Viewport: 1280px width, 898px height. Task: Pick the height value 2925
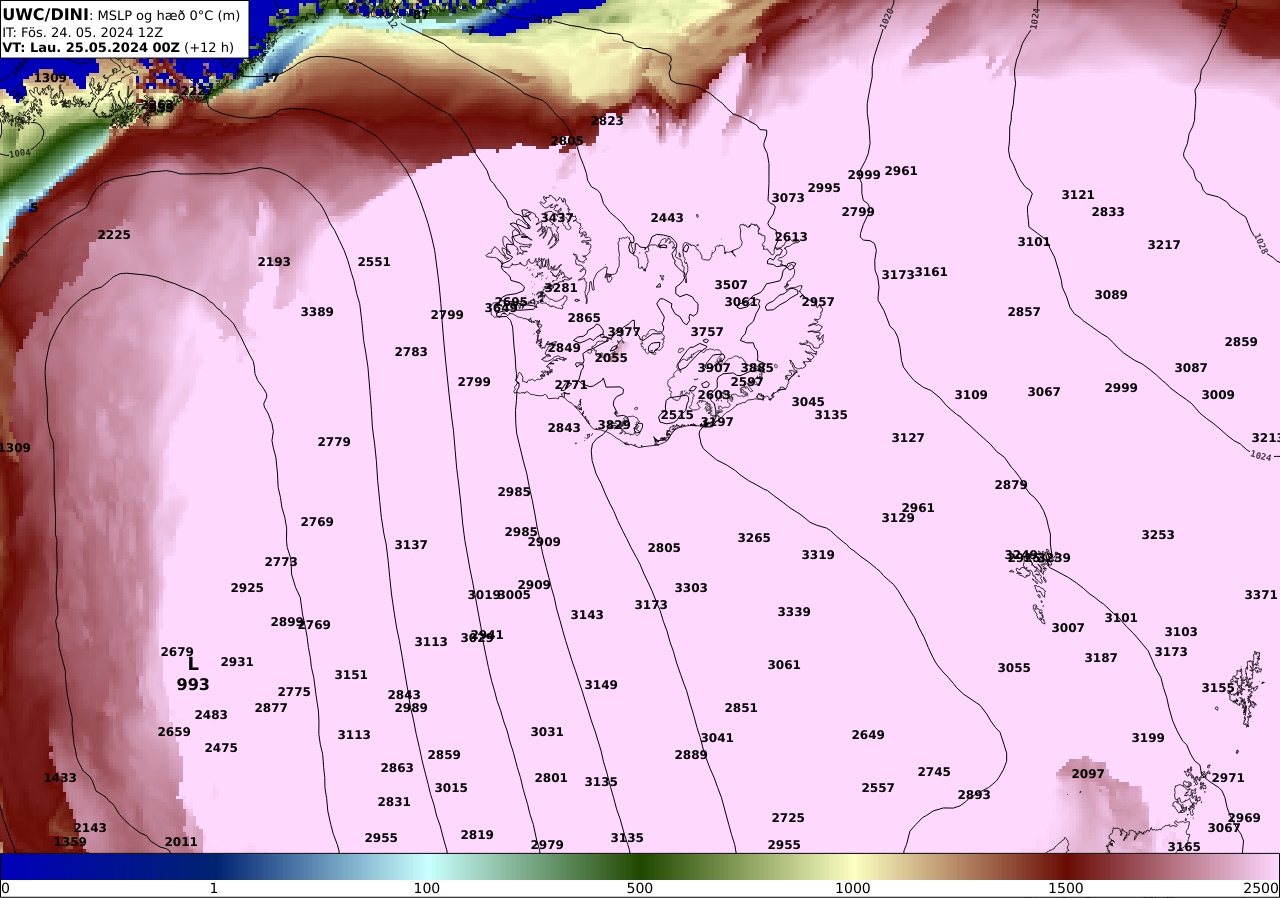247,588
